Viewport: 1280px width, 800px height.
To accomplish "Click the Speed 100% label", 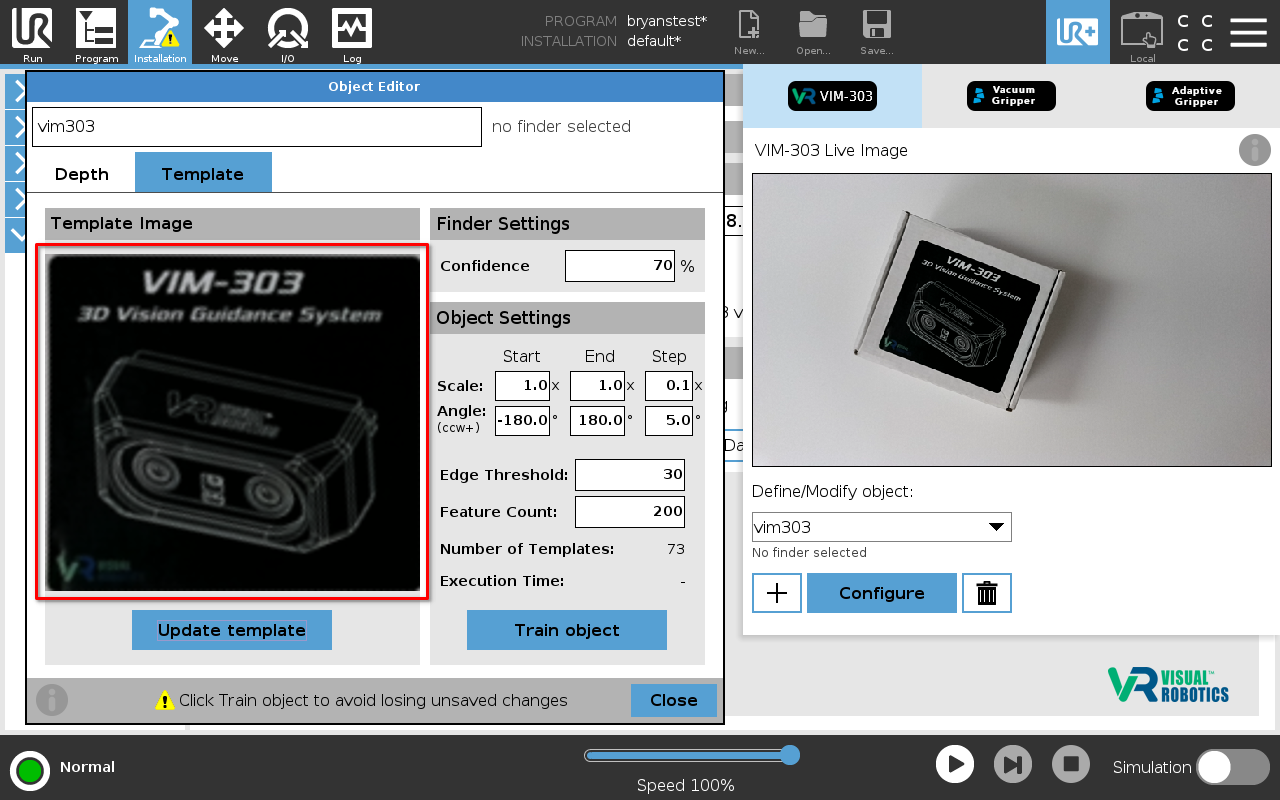I will coord(686,785).
